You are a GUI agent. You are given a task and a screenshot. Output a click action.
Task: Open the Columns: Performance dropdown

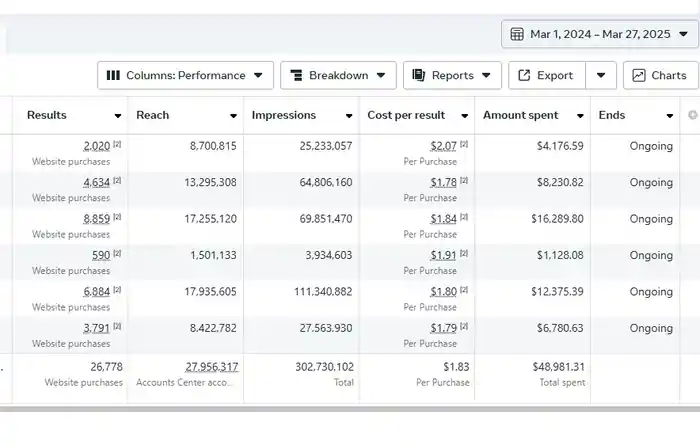185,75
